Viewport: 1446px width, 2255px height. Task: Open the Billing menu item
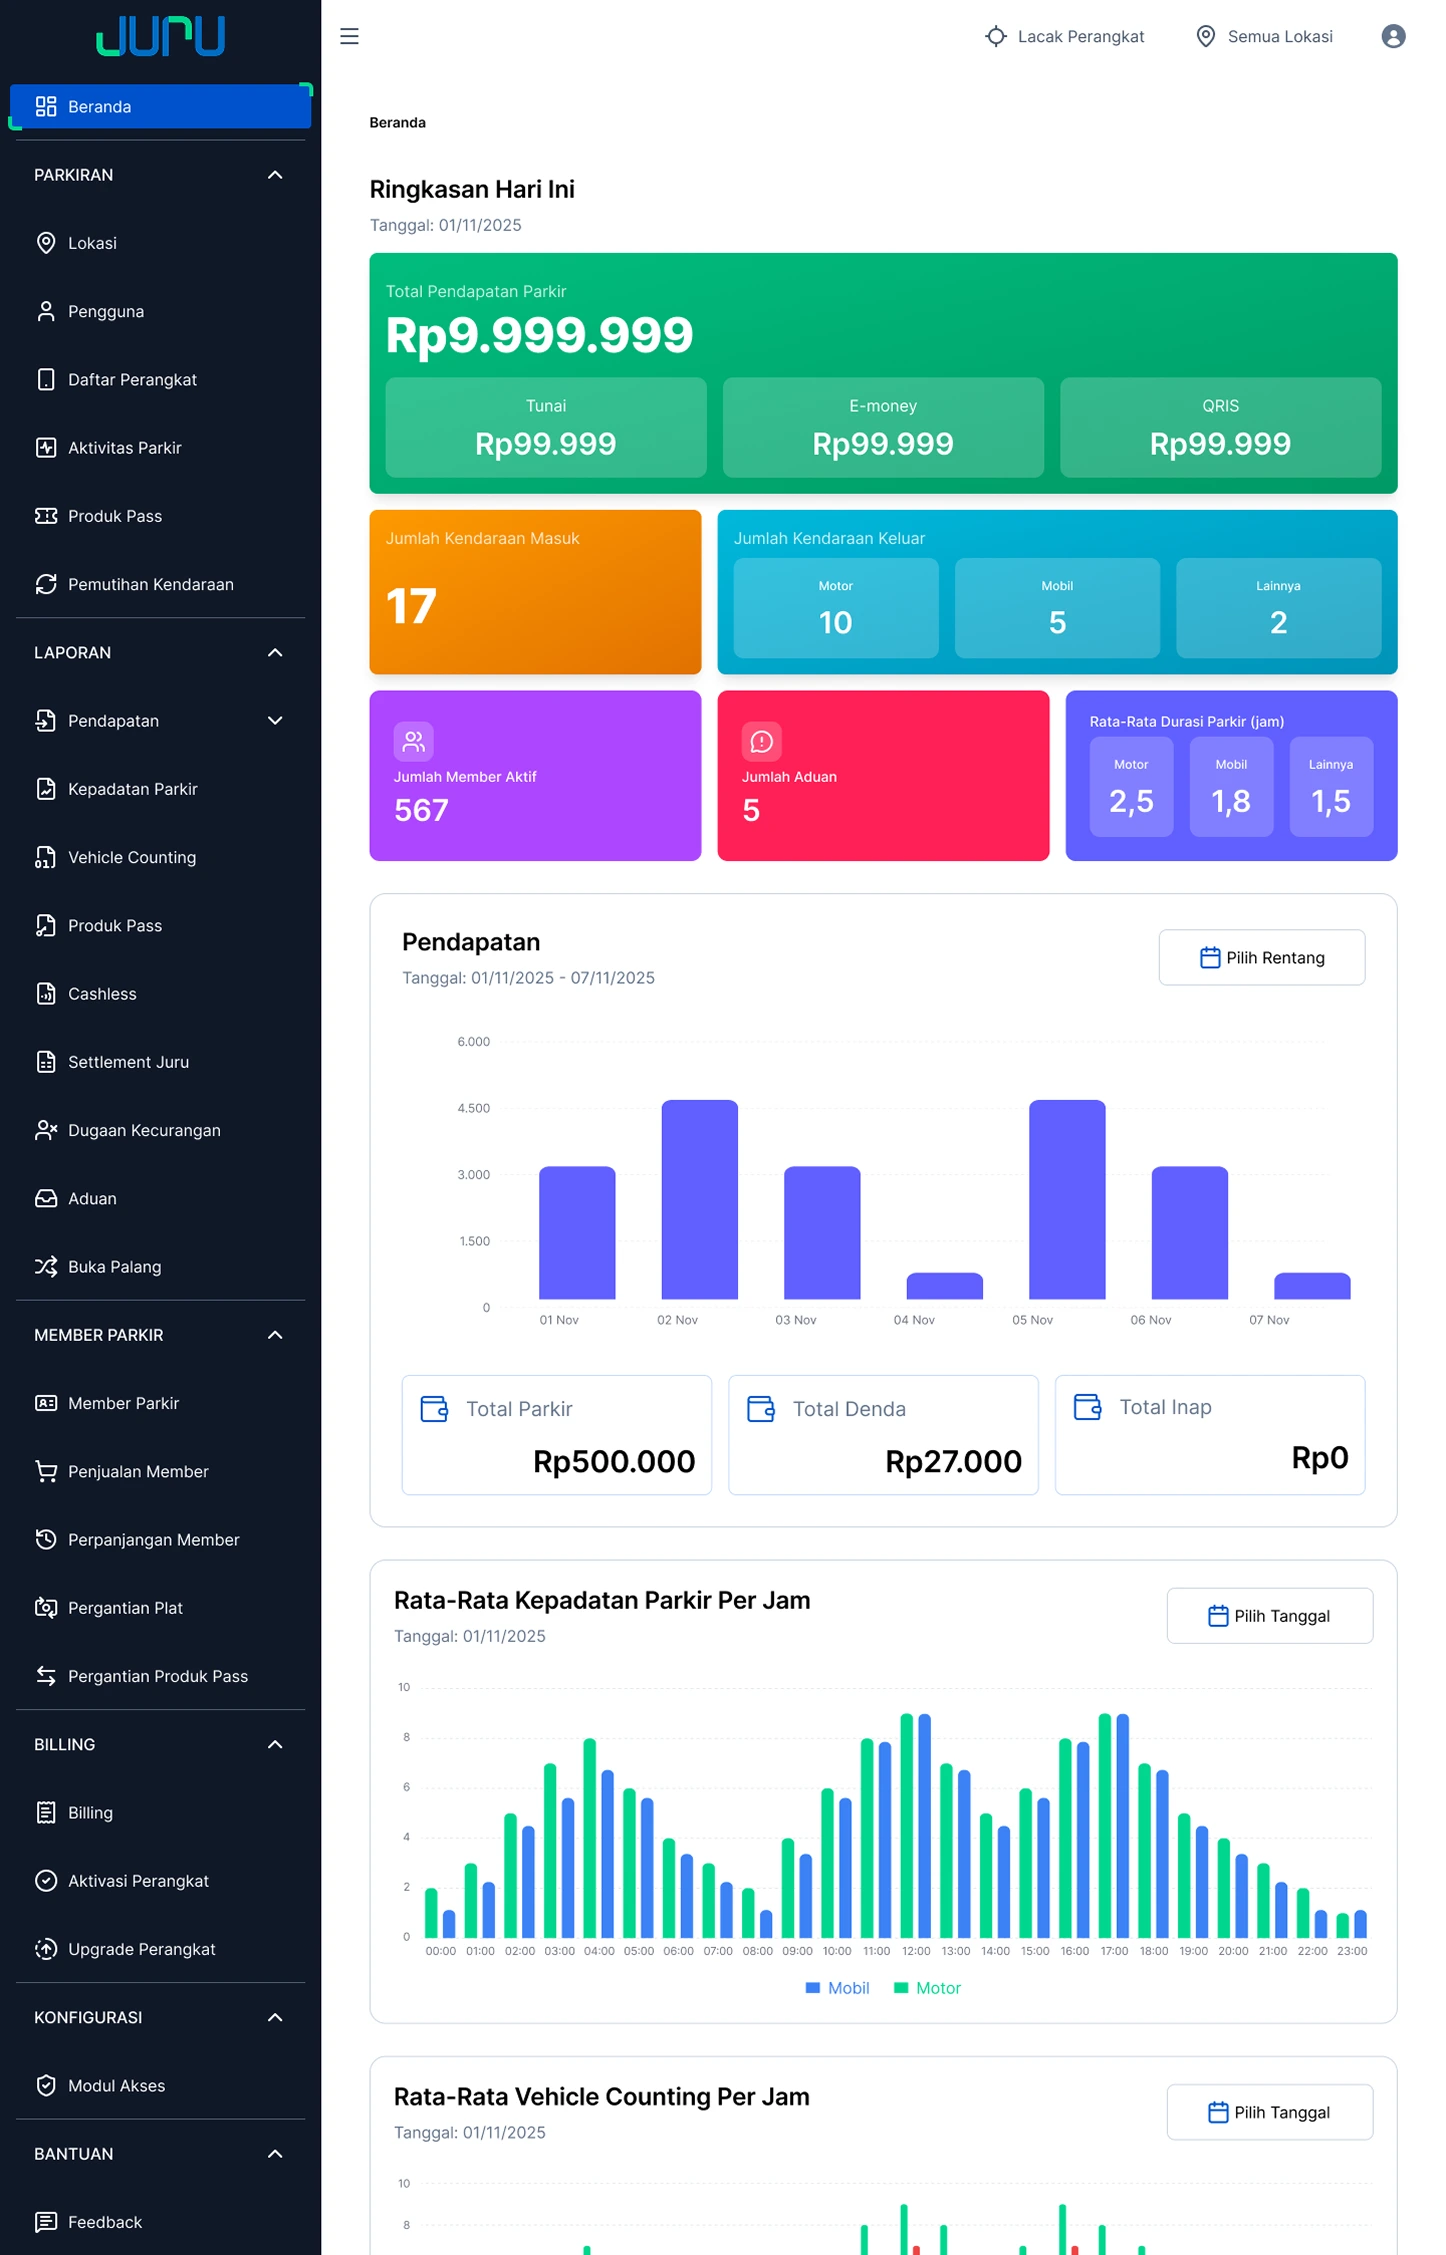(x=160, y=1812)
